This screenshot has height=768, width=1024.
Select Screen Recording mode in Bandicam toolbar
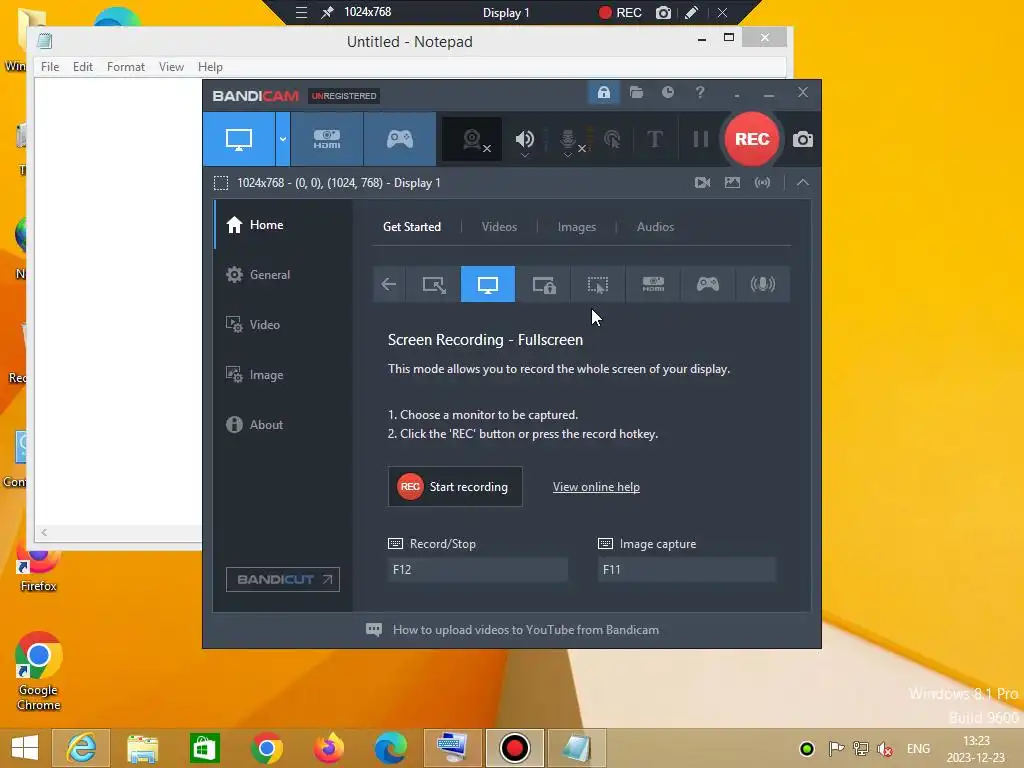pos(239,139)
